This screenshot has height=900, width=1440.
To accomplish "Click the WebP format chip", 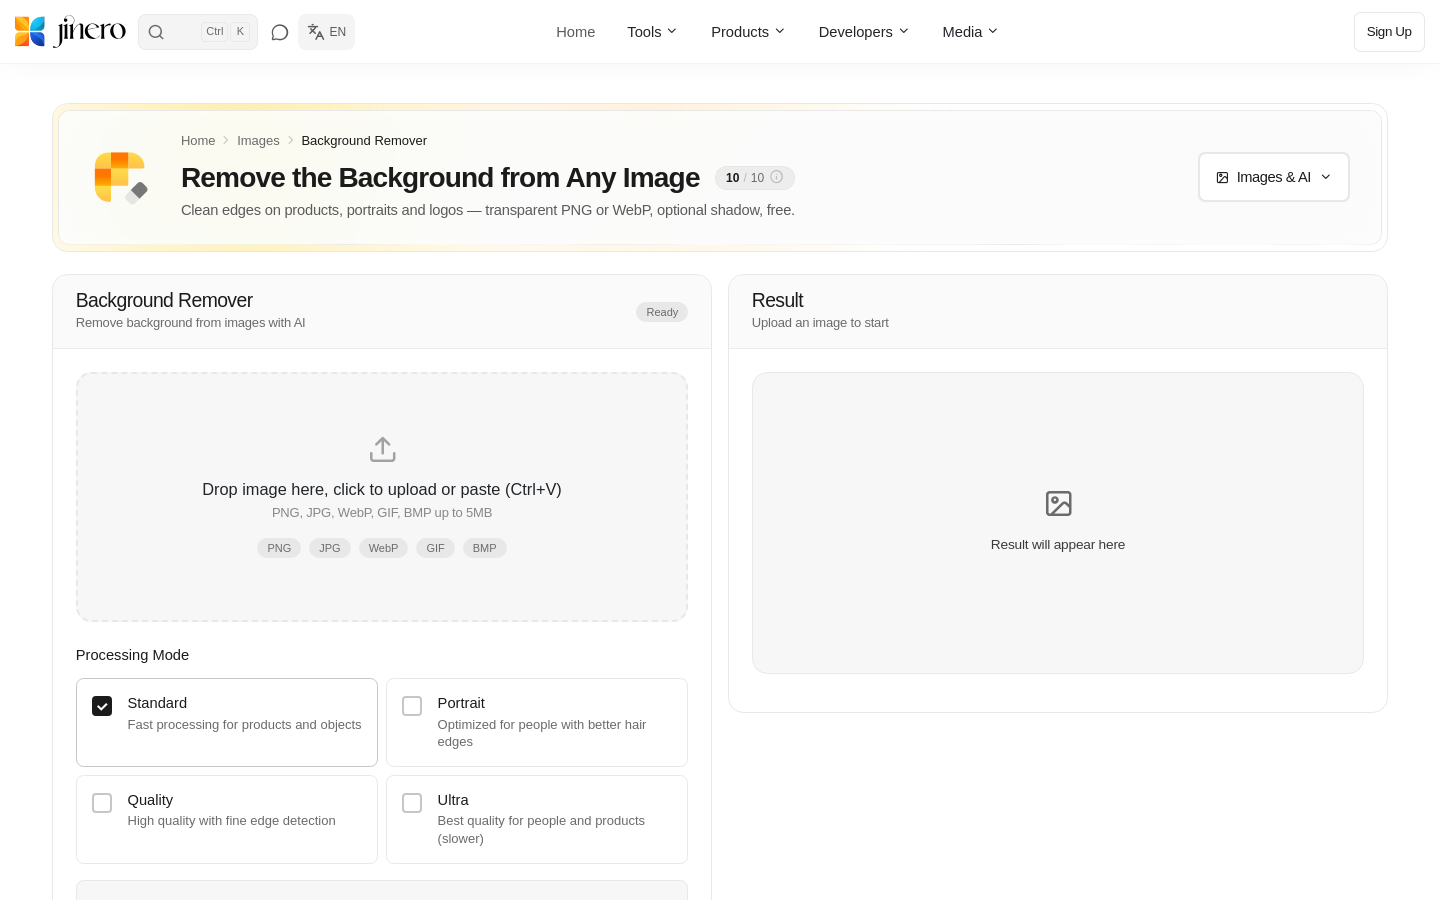I will pos(383,548).
